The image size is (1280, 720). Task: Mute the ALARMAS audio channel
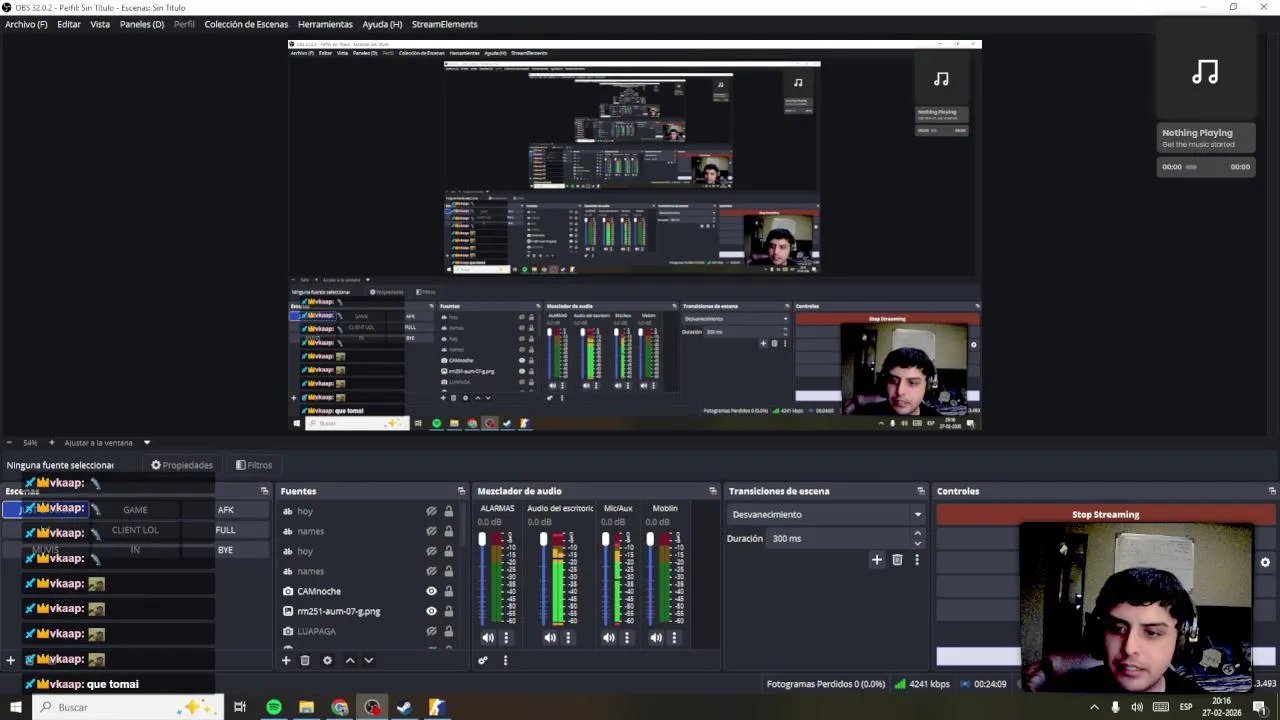click(488, 637)
